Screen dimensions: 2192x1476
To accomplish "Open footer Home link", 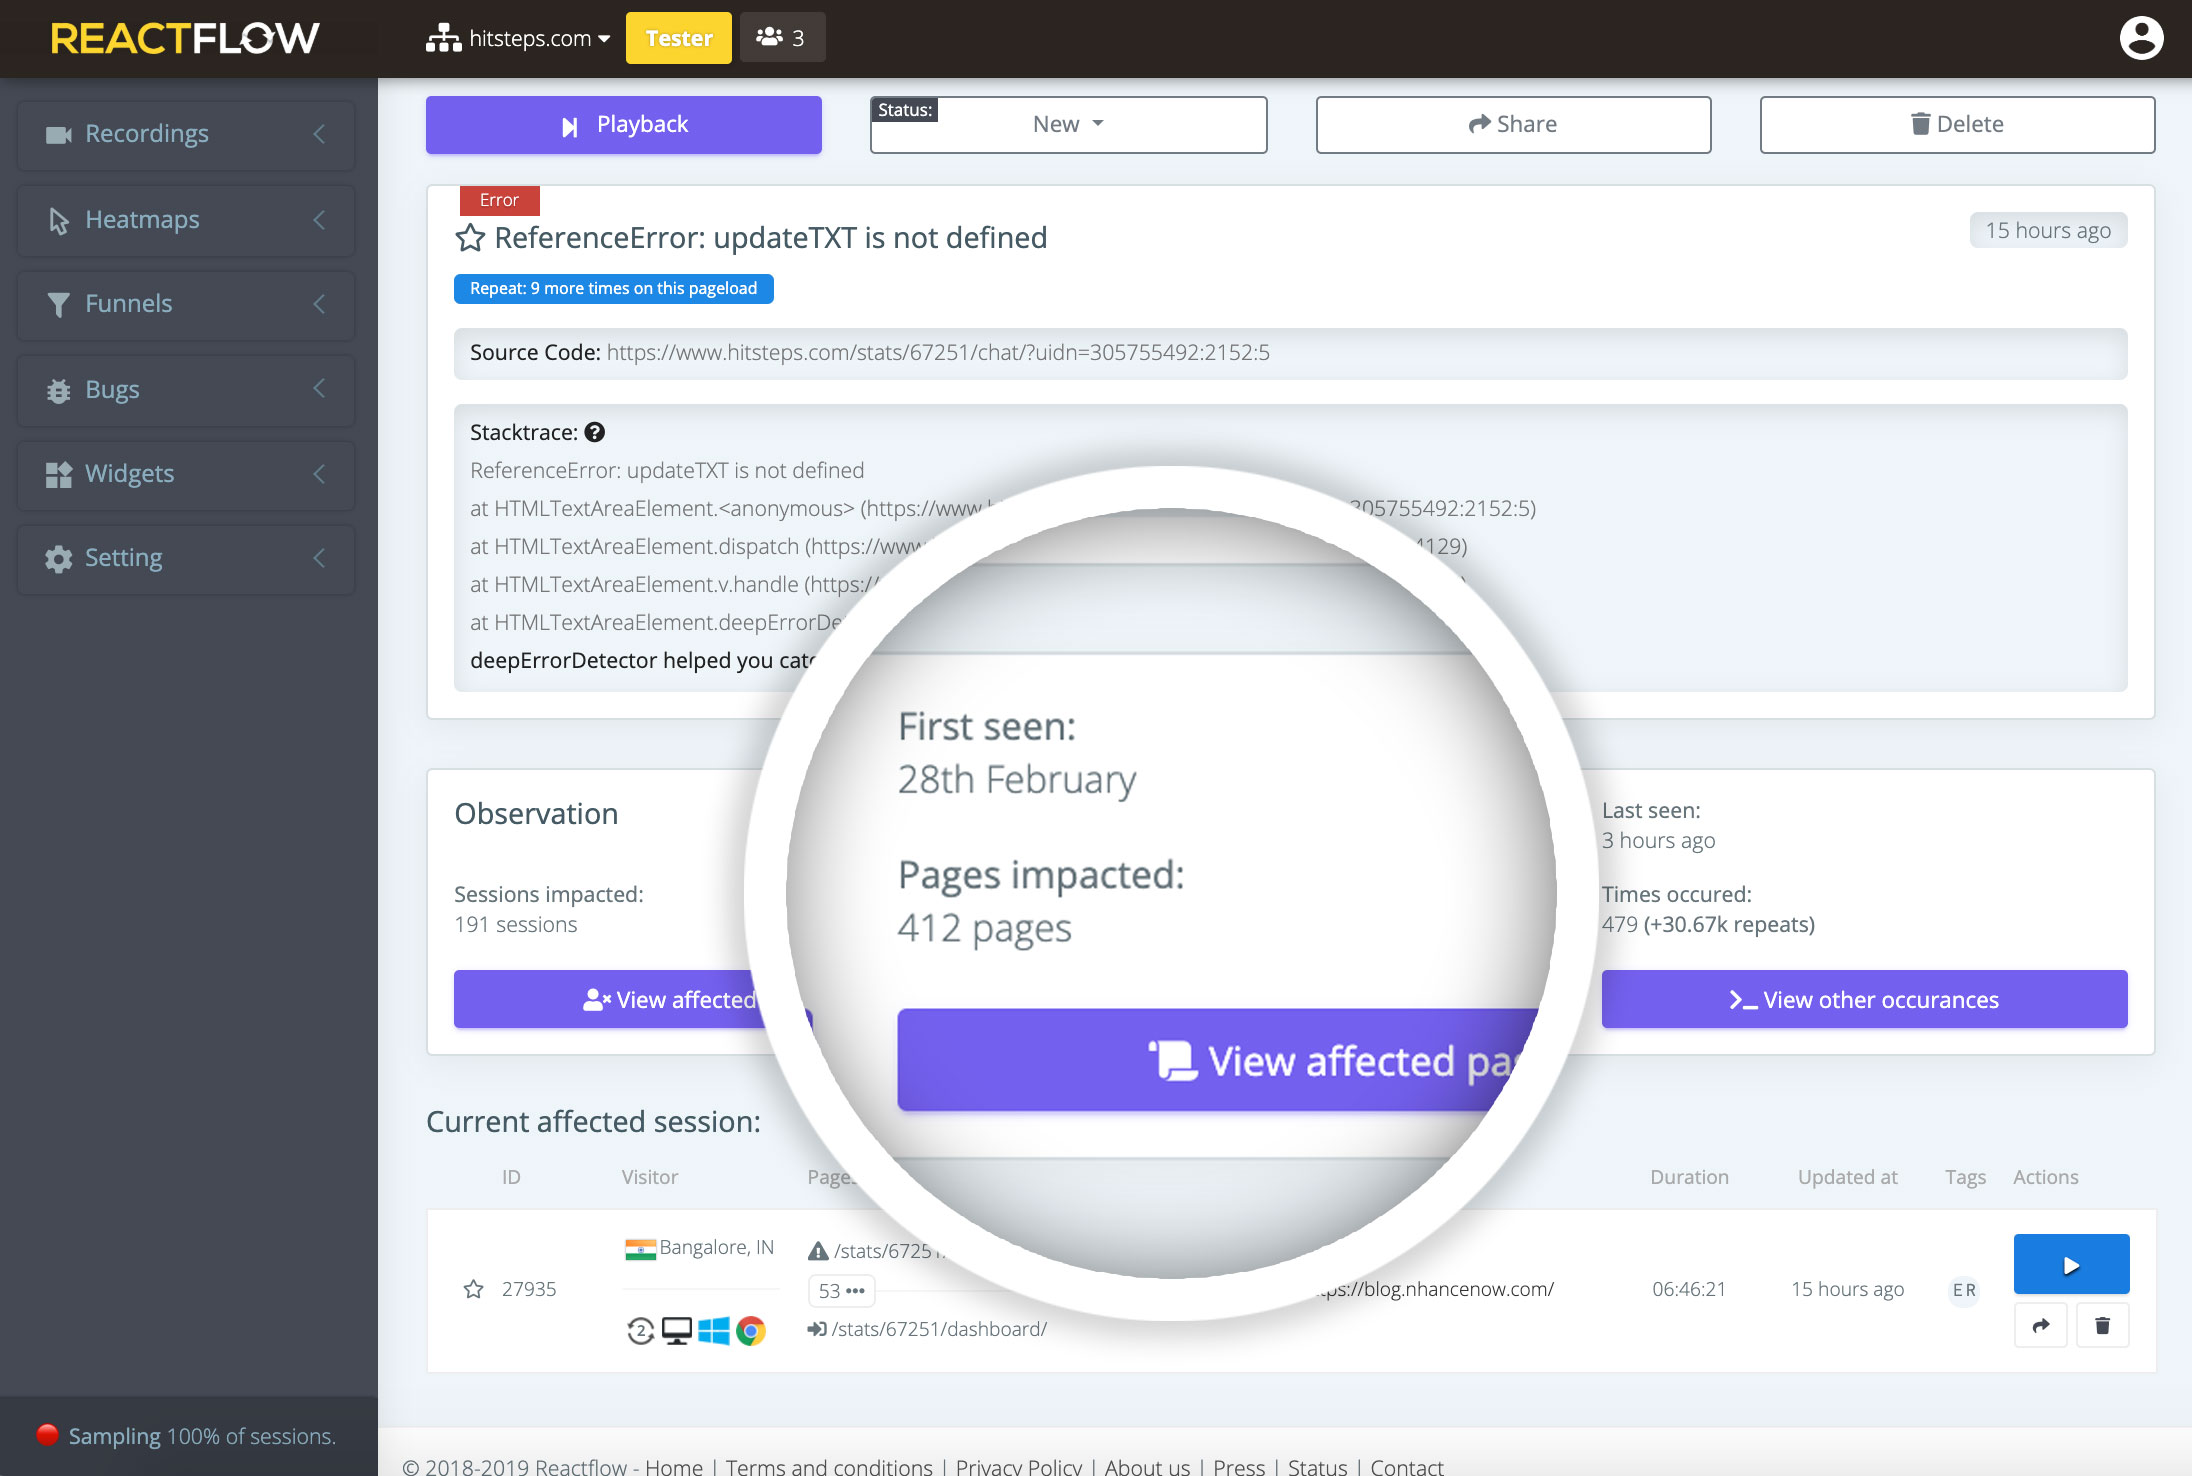I will point(674,1466).
